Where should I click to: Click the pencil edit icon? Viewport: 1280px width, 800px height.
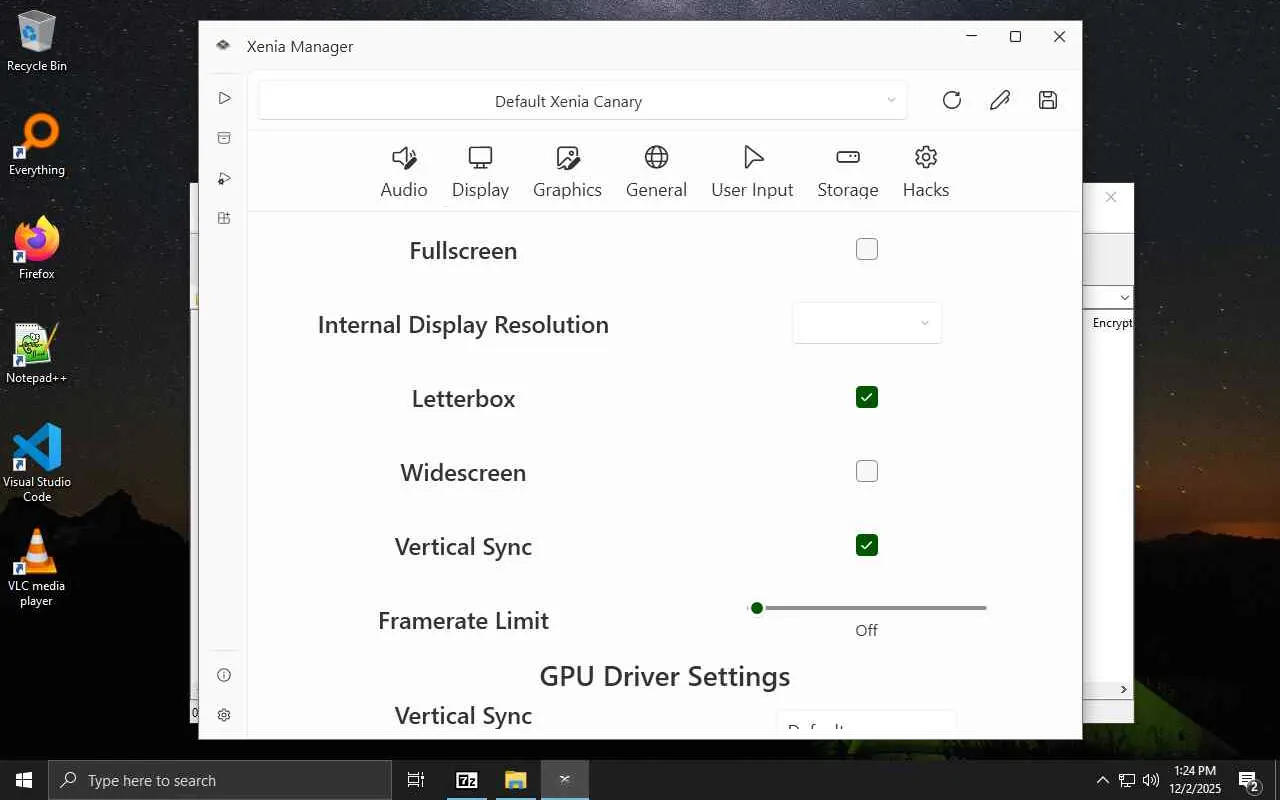pos(1000,100)
